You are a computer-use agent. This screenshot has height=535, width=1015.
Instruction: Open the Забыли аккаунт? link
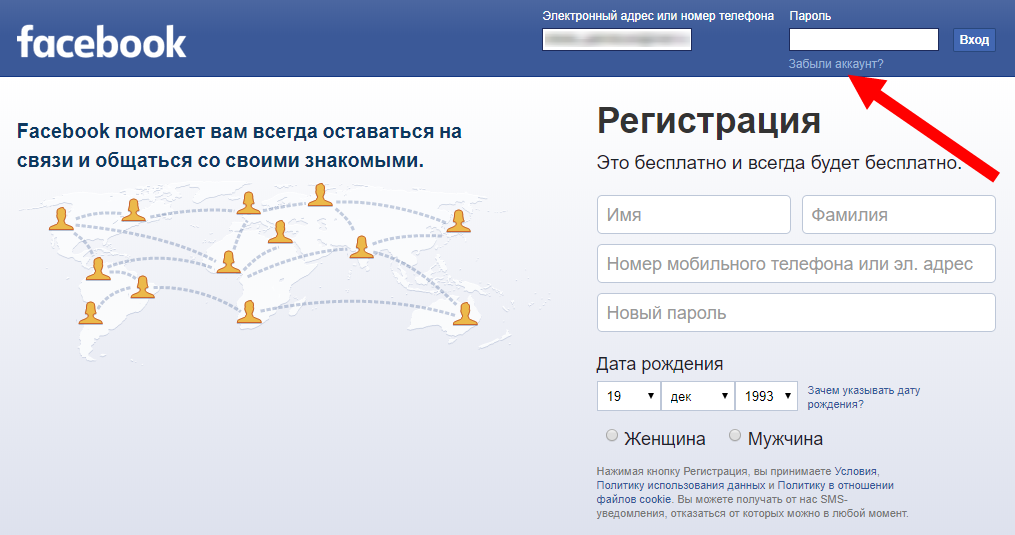836,63
